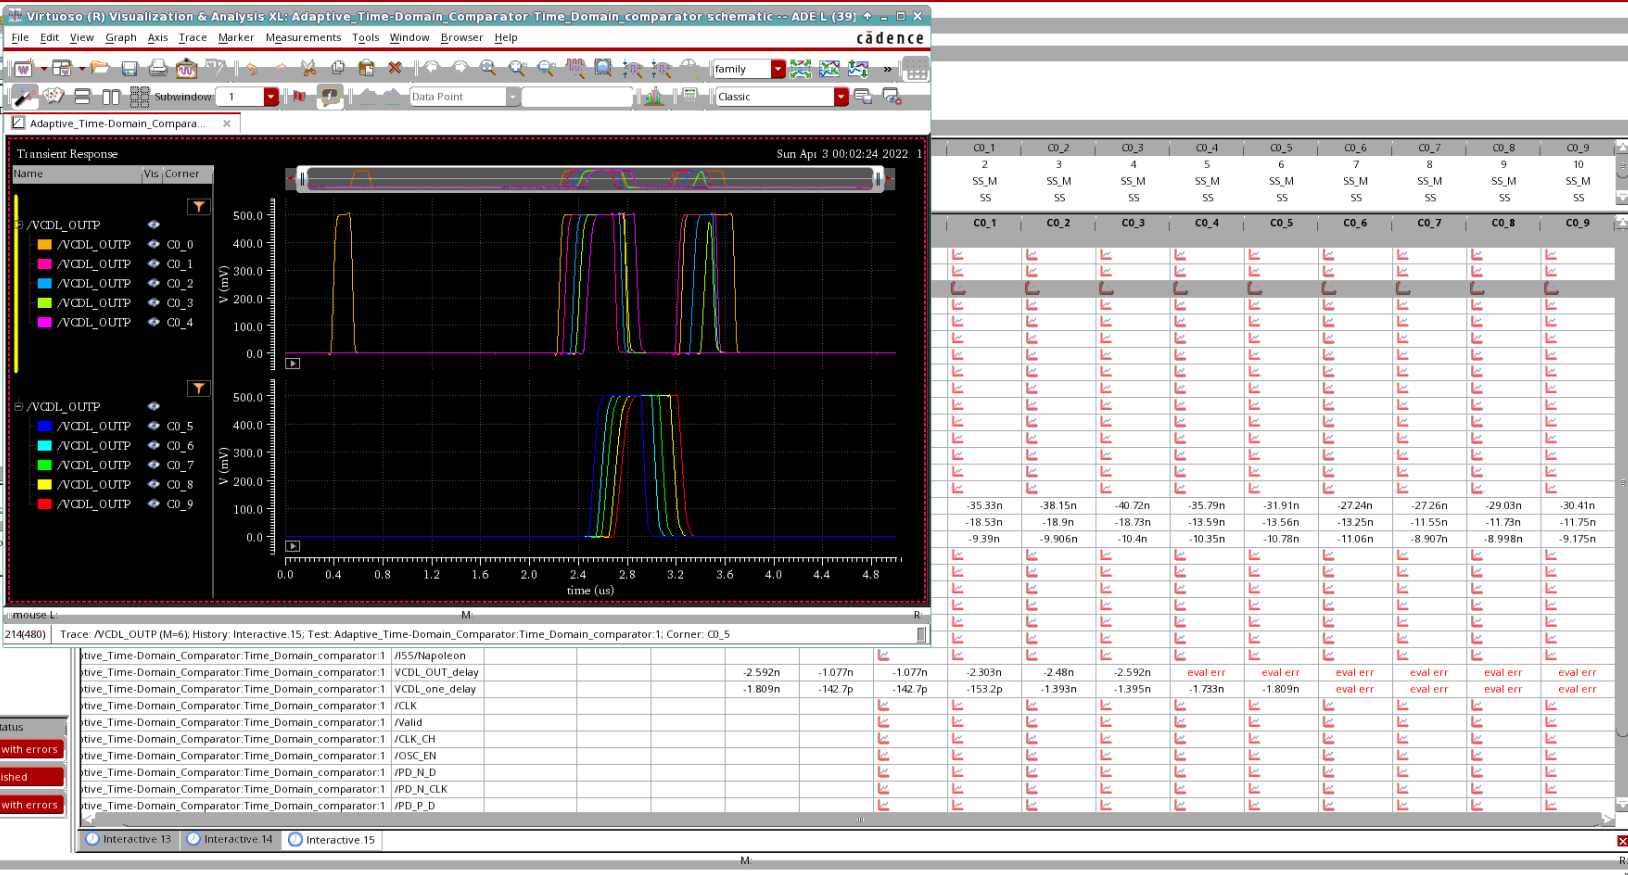This screenshot has width=1628, height=875.
Task: Toggle visibility eye for trace C0_1
Action: (154, 264)
